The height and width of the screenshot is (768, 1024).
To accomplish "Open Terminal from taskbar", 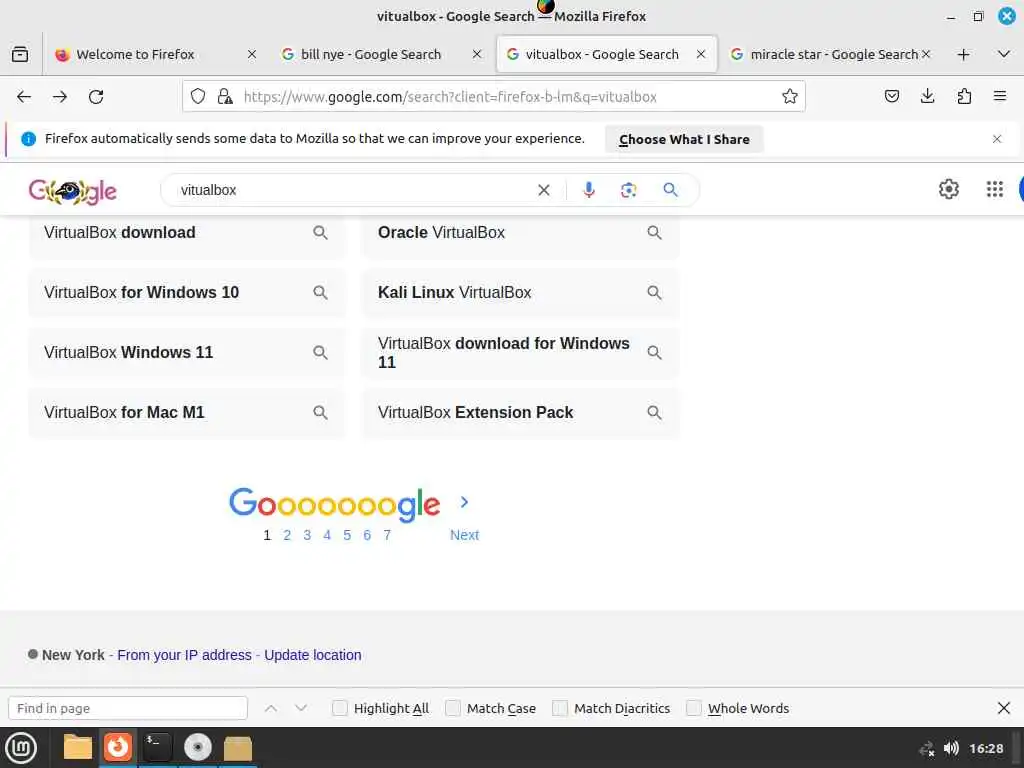I will (x=157, y=747).
